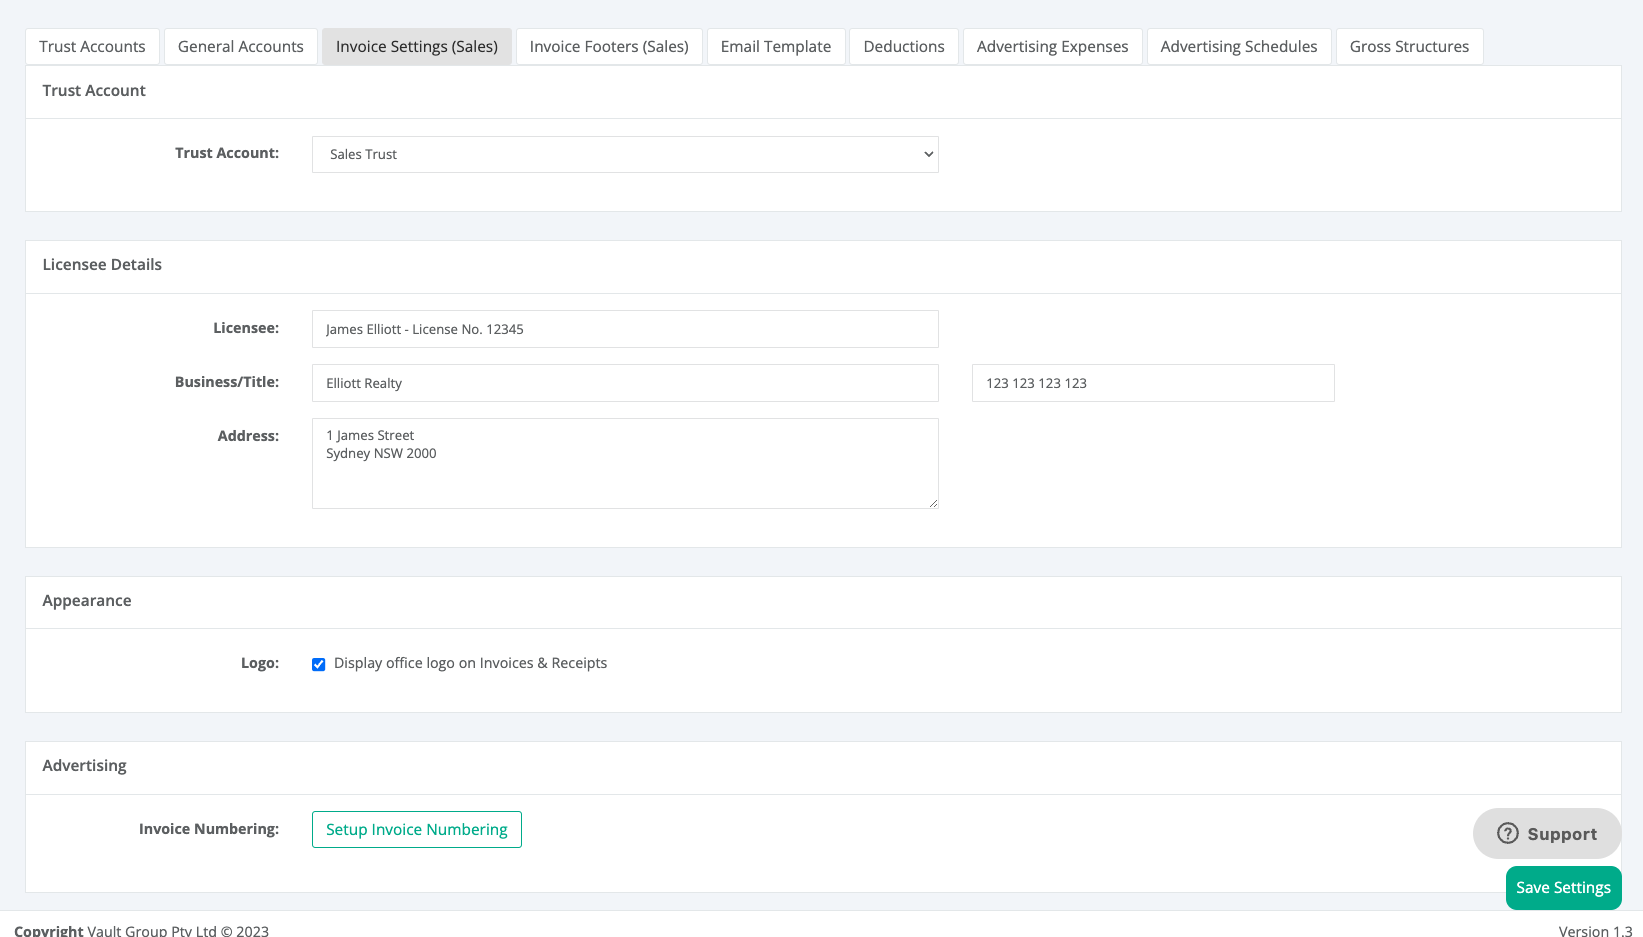Image resolution: width=1643 pixels, height=937 pixels.
Task: Toggle display office logo checkbox
Action: [319, 664]
